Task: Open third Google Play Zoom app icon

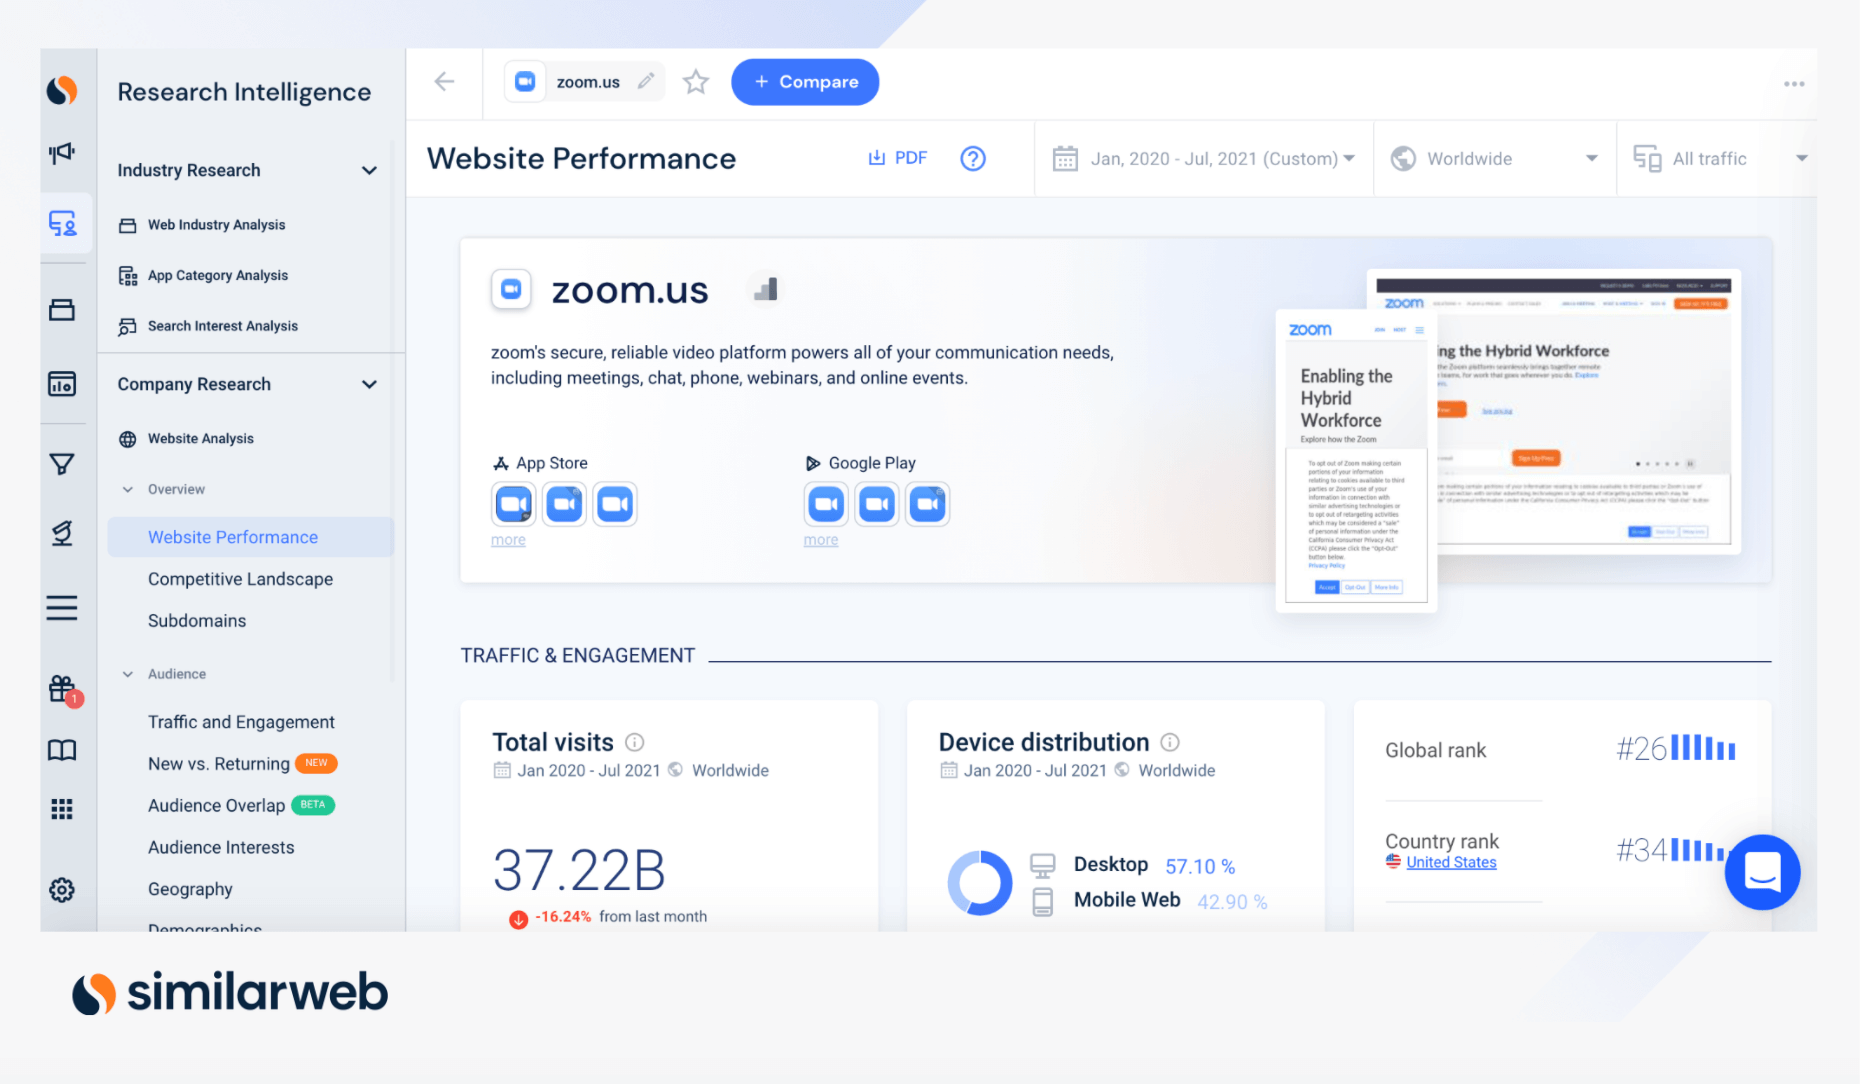Action: tap(928, 504)
